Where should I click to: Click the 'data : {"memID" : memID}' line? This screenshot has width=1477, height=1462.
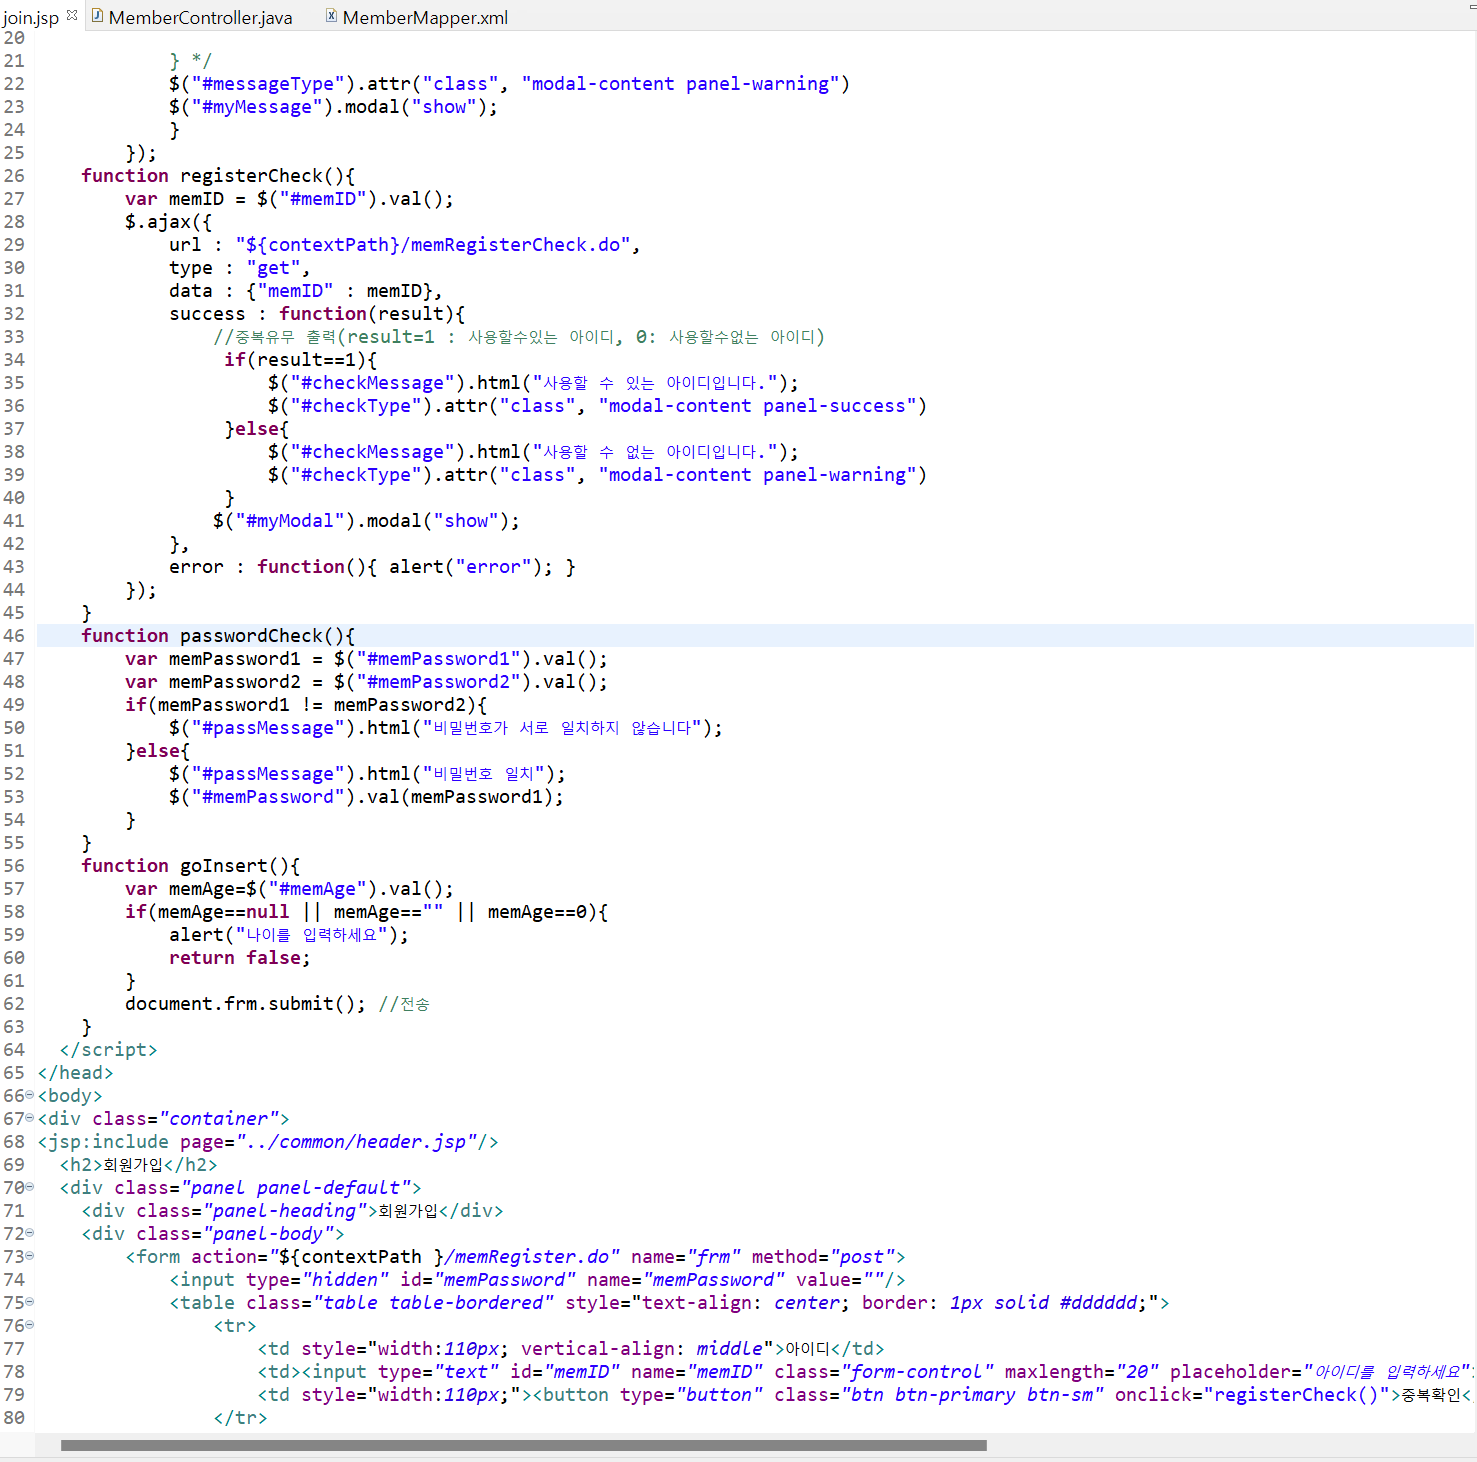(x=305, y=291)
